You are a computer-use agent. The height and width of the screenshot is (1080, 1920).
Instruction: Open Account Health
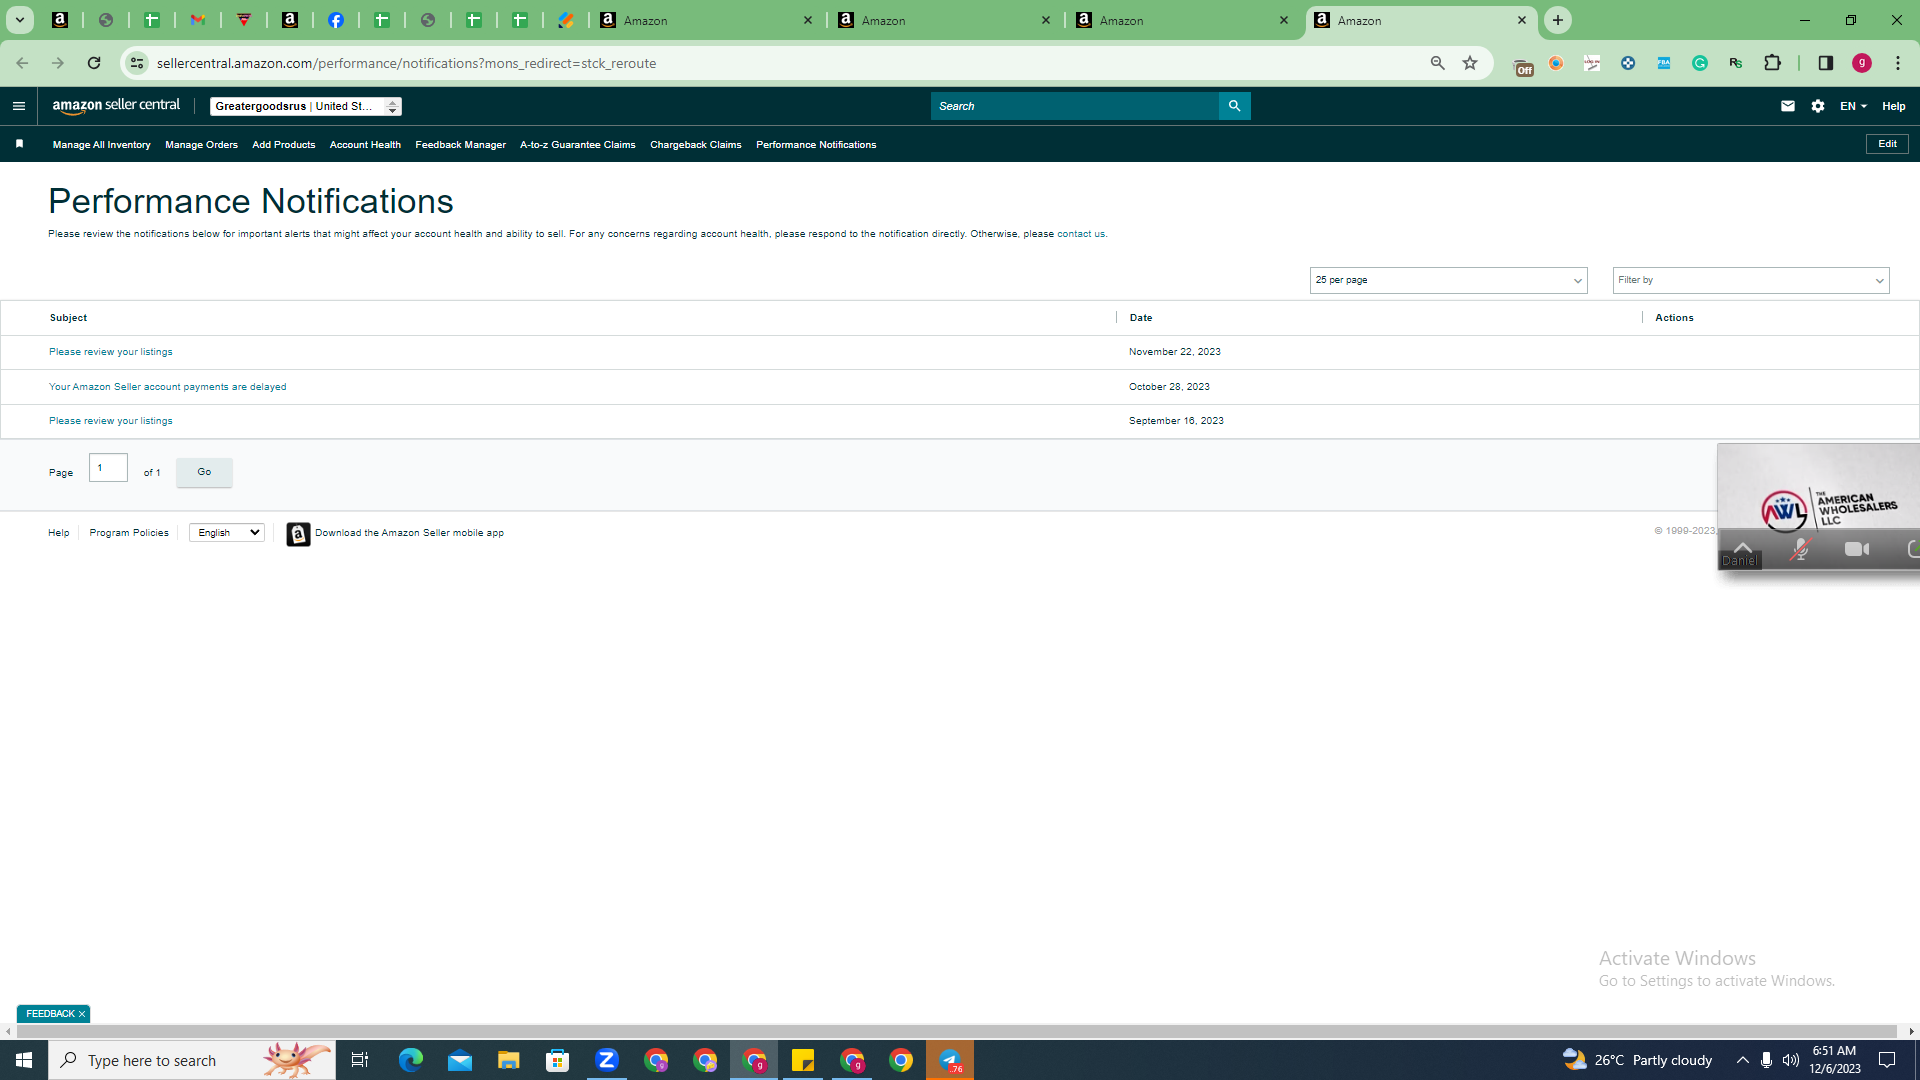tap(365, 145)
